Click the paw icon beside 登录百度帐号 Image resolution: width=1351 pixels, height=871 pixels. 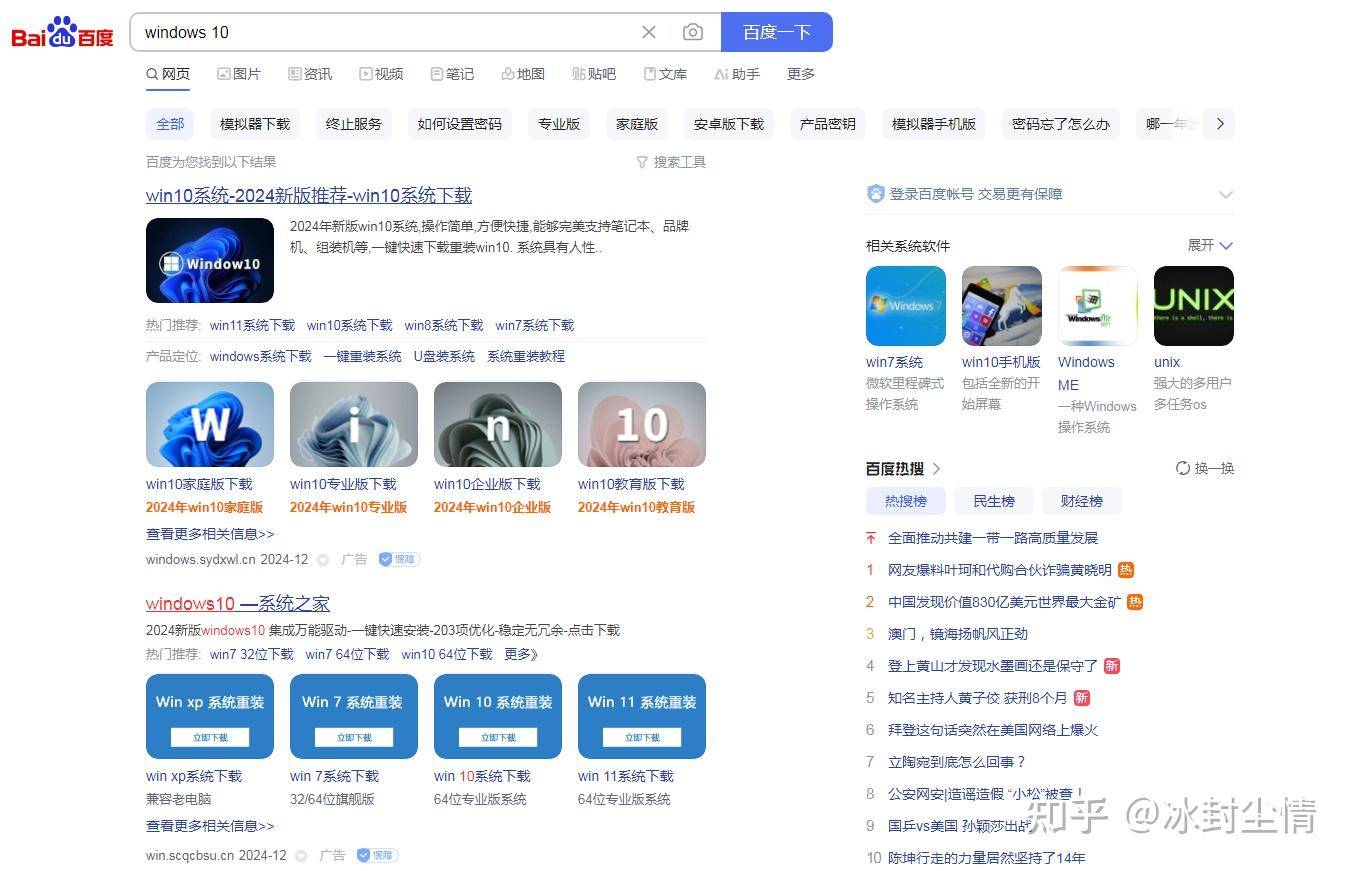[876, 194]
